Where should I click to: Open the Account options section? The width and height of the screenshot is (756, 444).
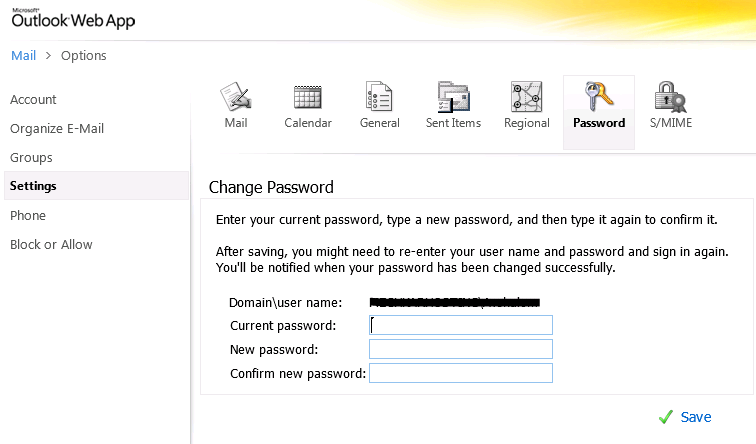(33, 99)
